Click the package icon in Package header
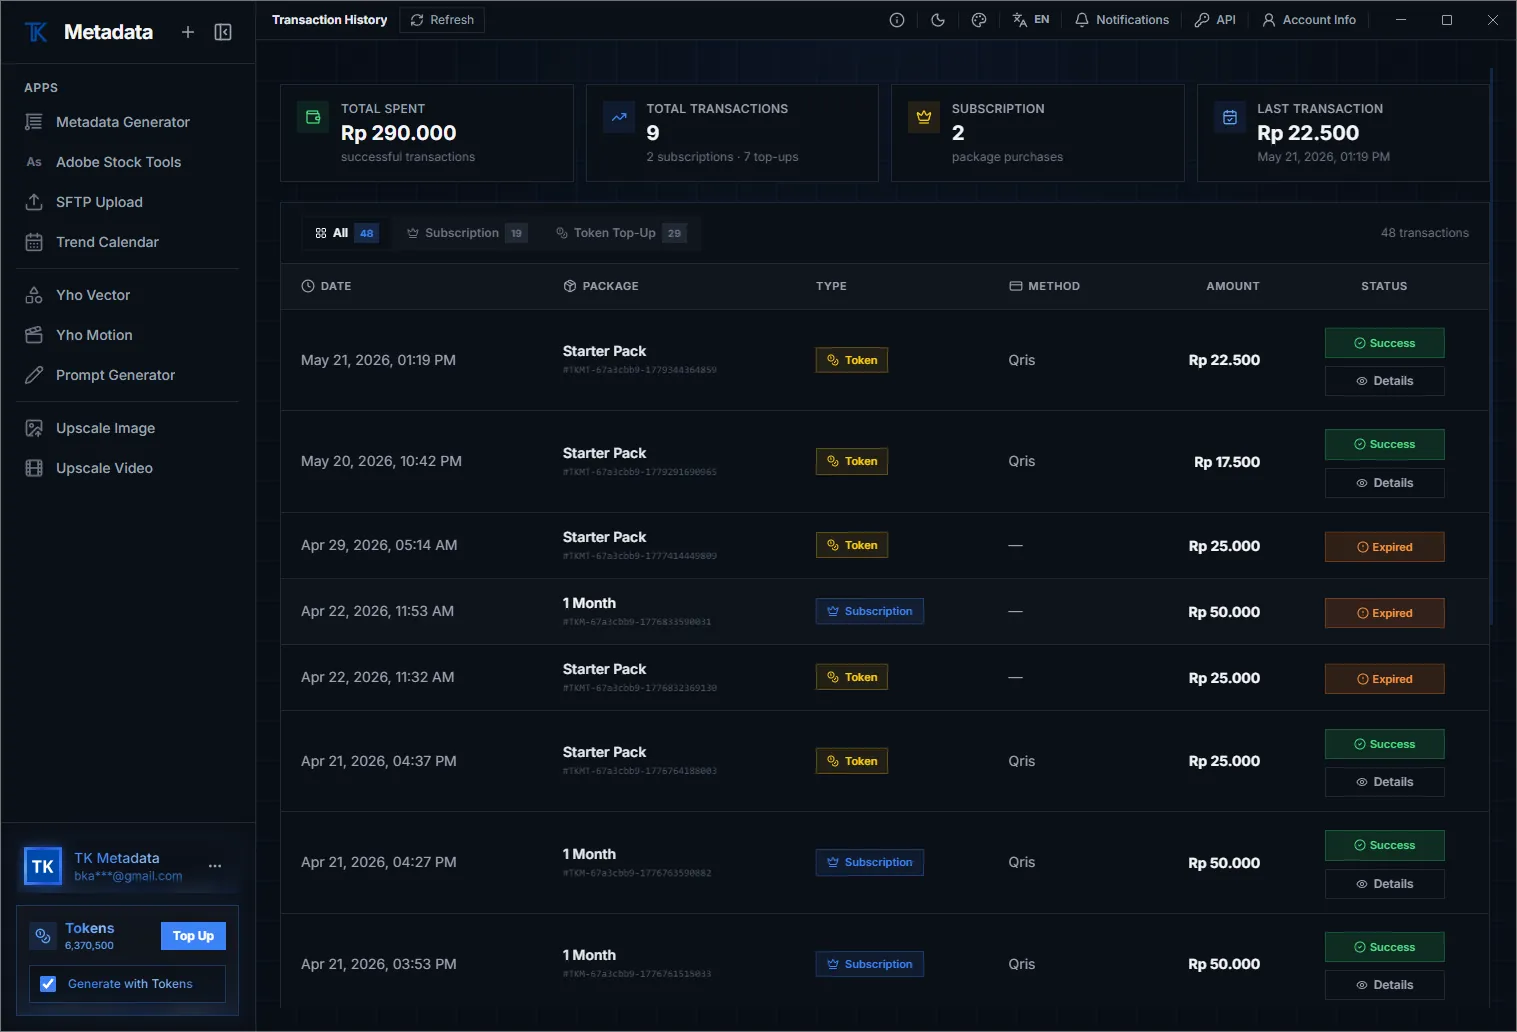The height and width of the screenshot is (1032, 1517). (x=570, y=286)
